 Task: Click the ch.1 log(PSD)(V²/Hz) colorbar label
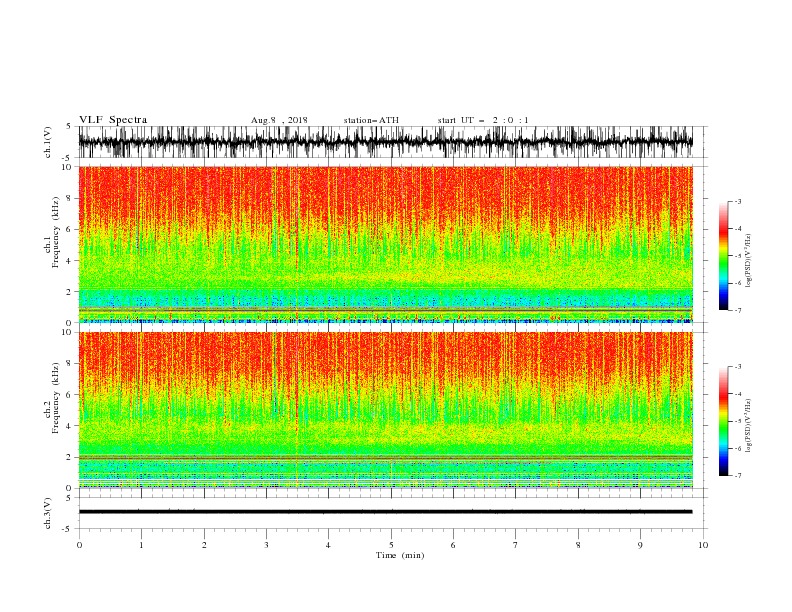(749, 261)
